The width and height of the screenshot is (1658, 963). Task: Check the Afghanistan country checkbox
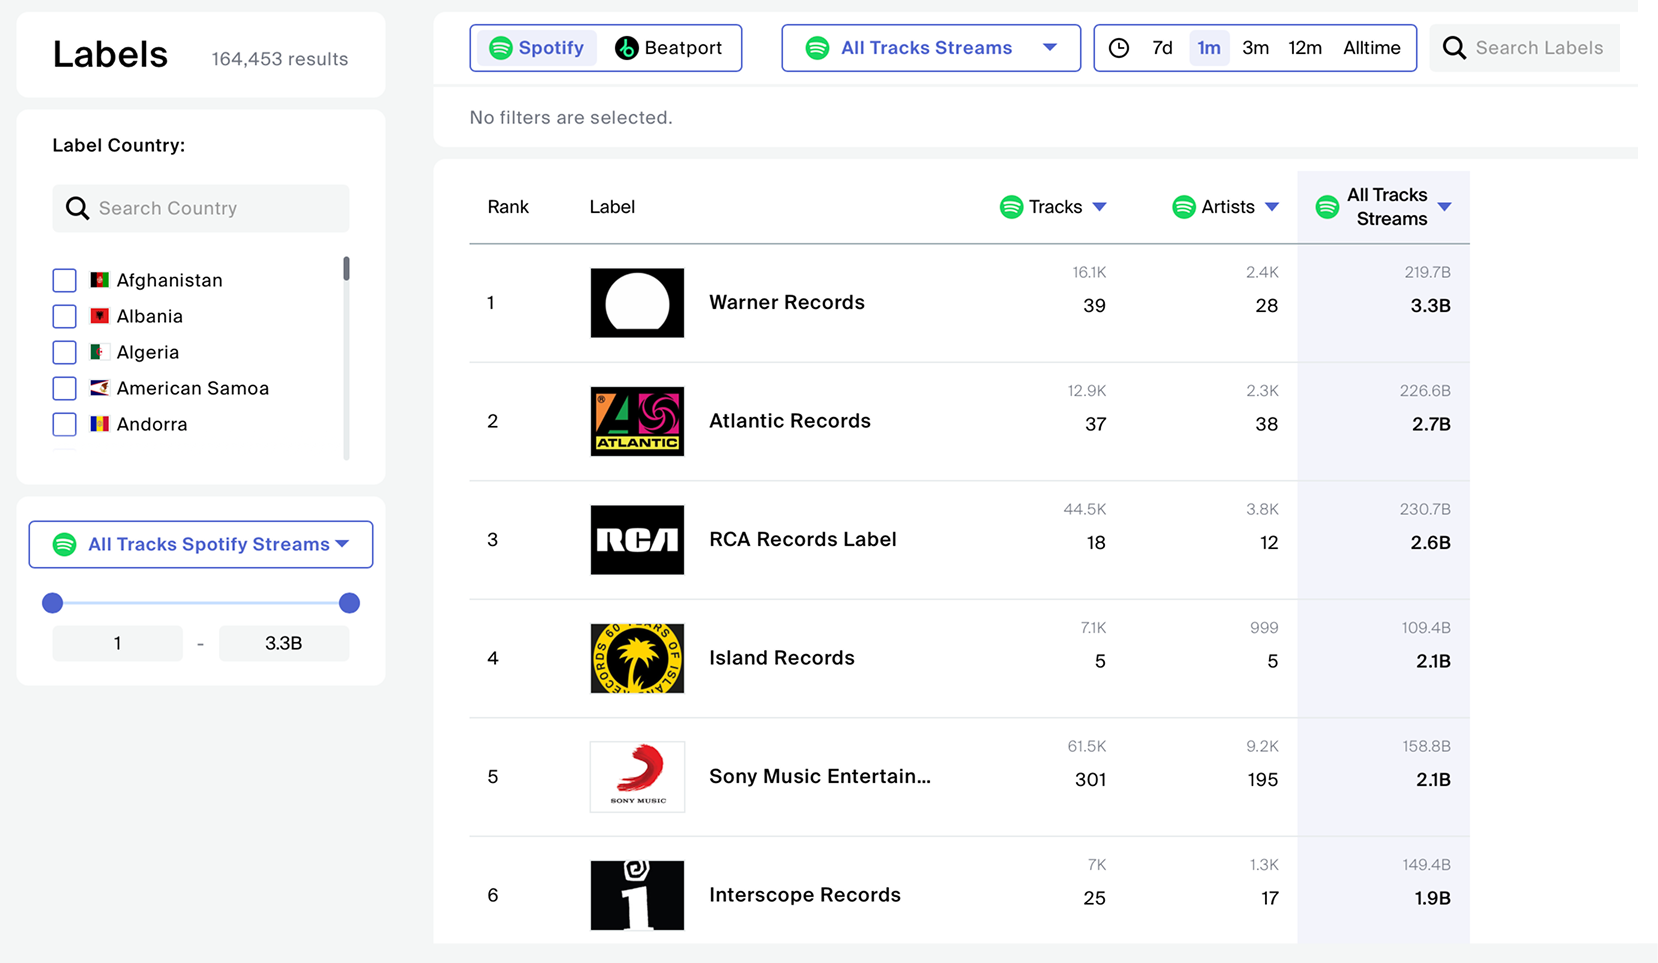65,281
